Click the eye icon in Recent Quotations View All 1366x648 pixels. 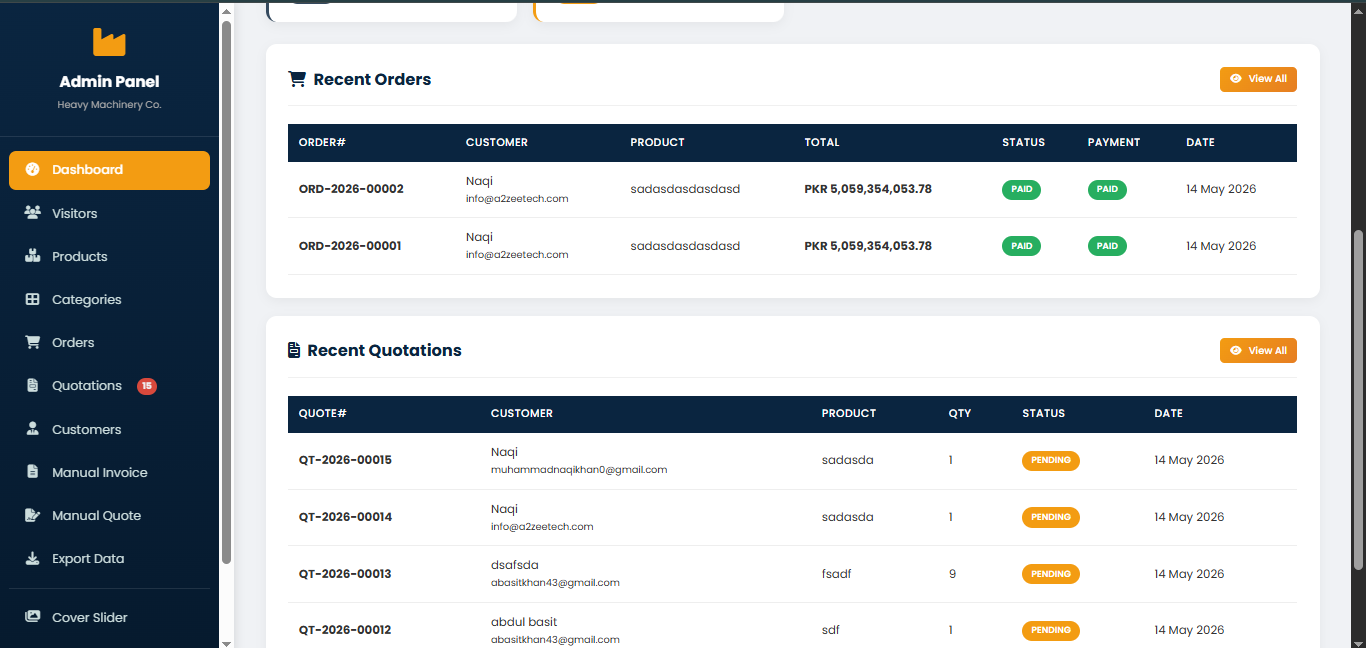(x=1236, y=351)
